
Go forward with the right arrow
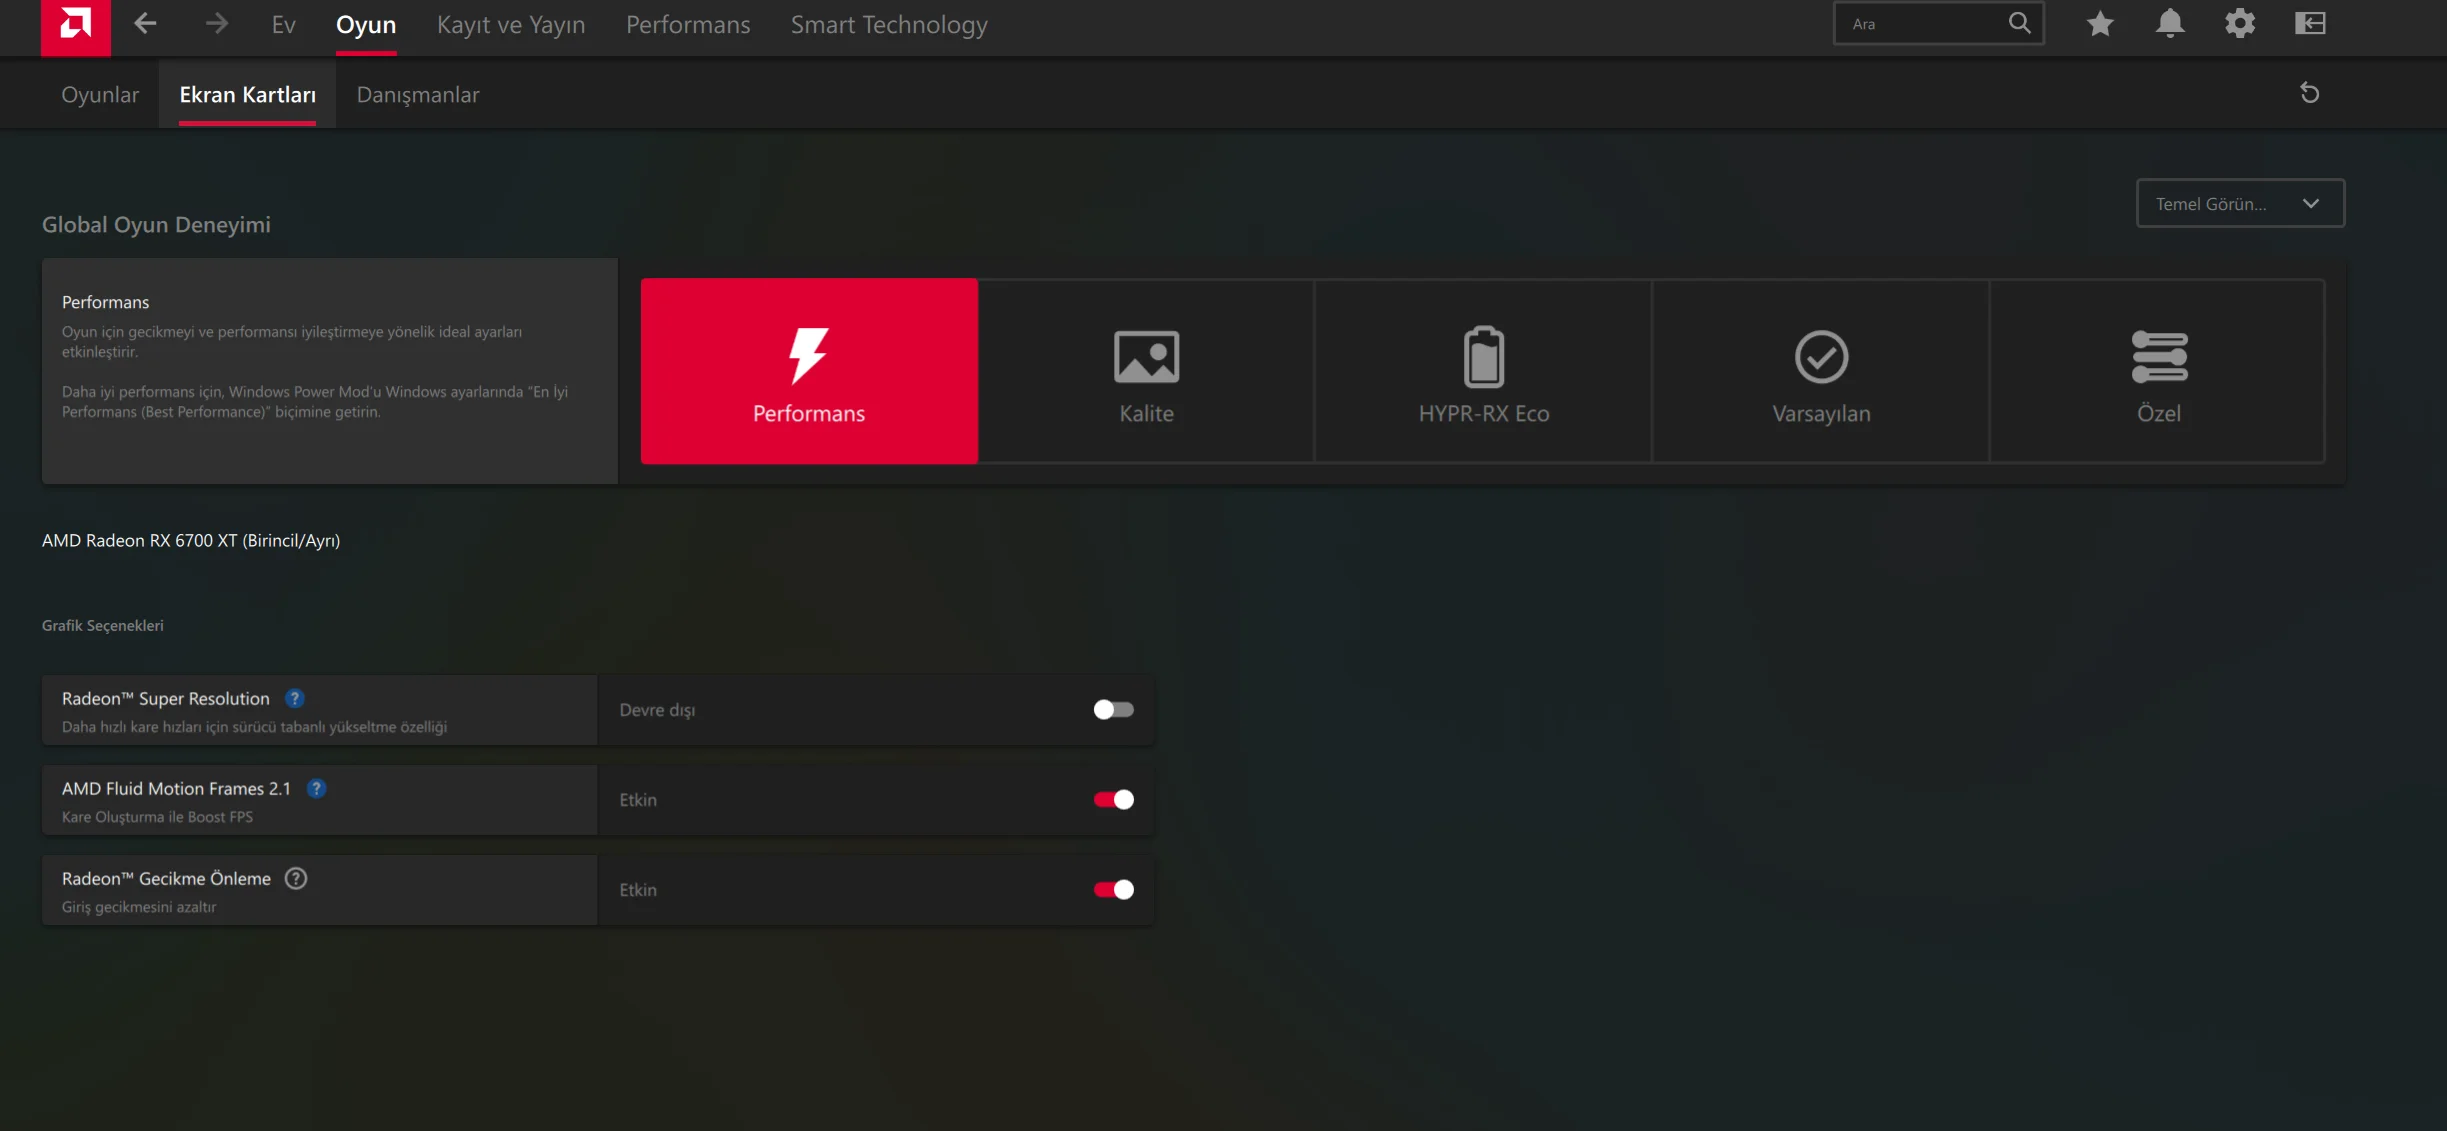pyautogui.click(x=216, y=24)
